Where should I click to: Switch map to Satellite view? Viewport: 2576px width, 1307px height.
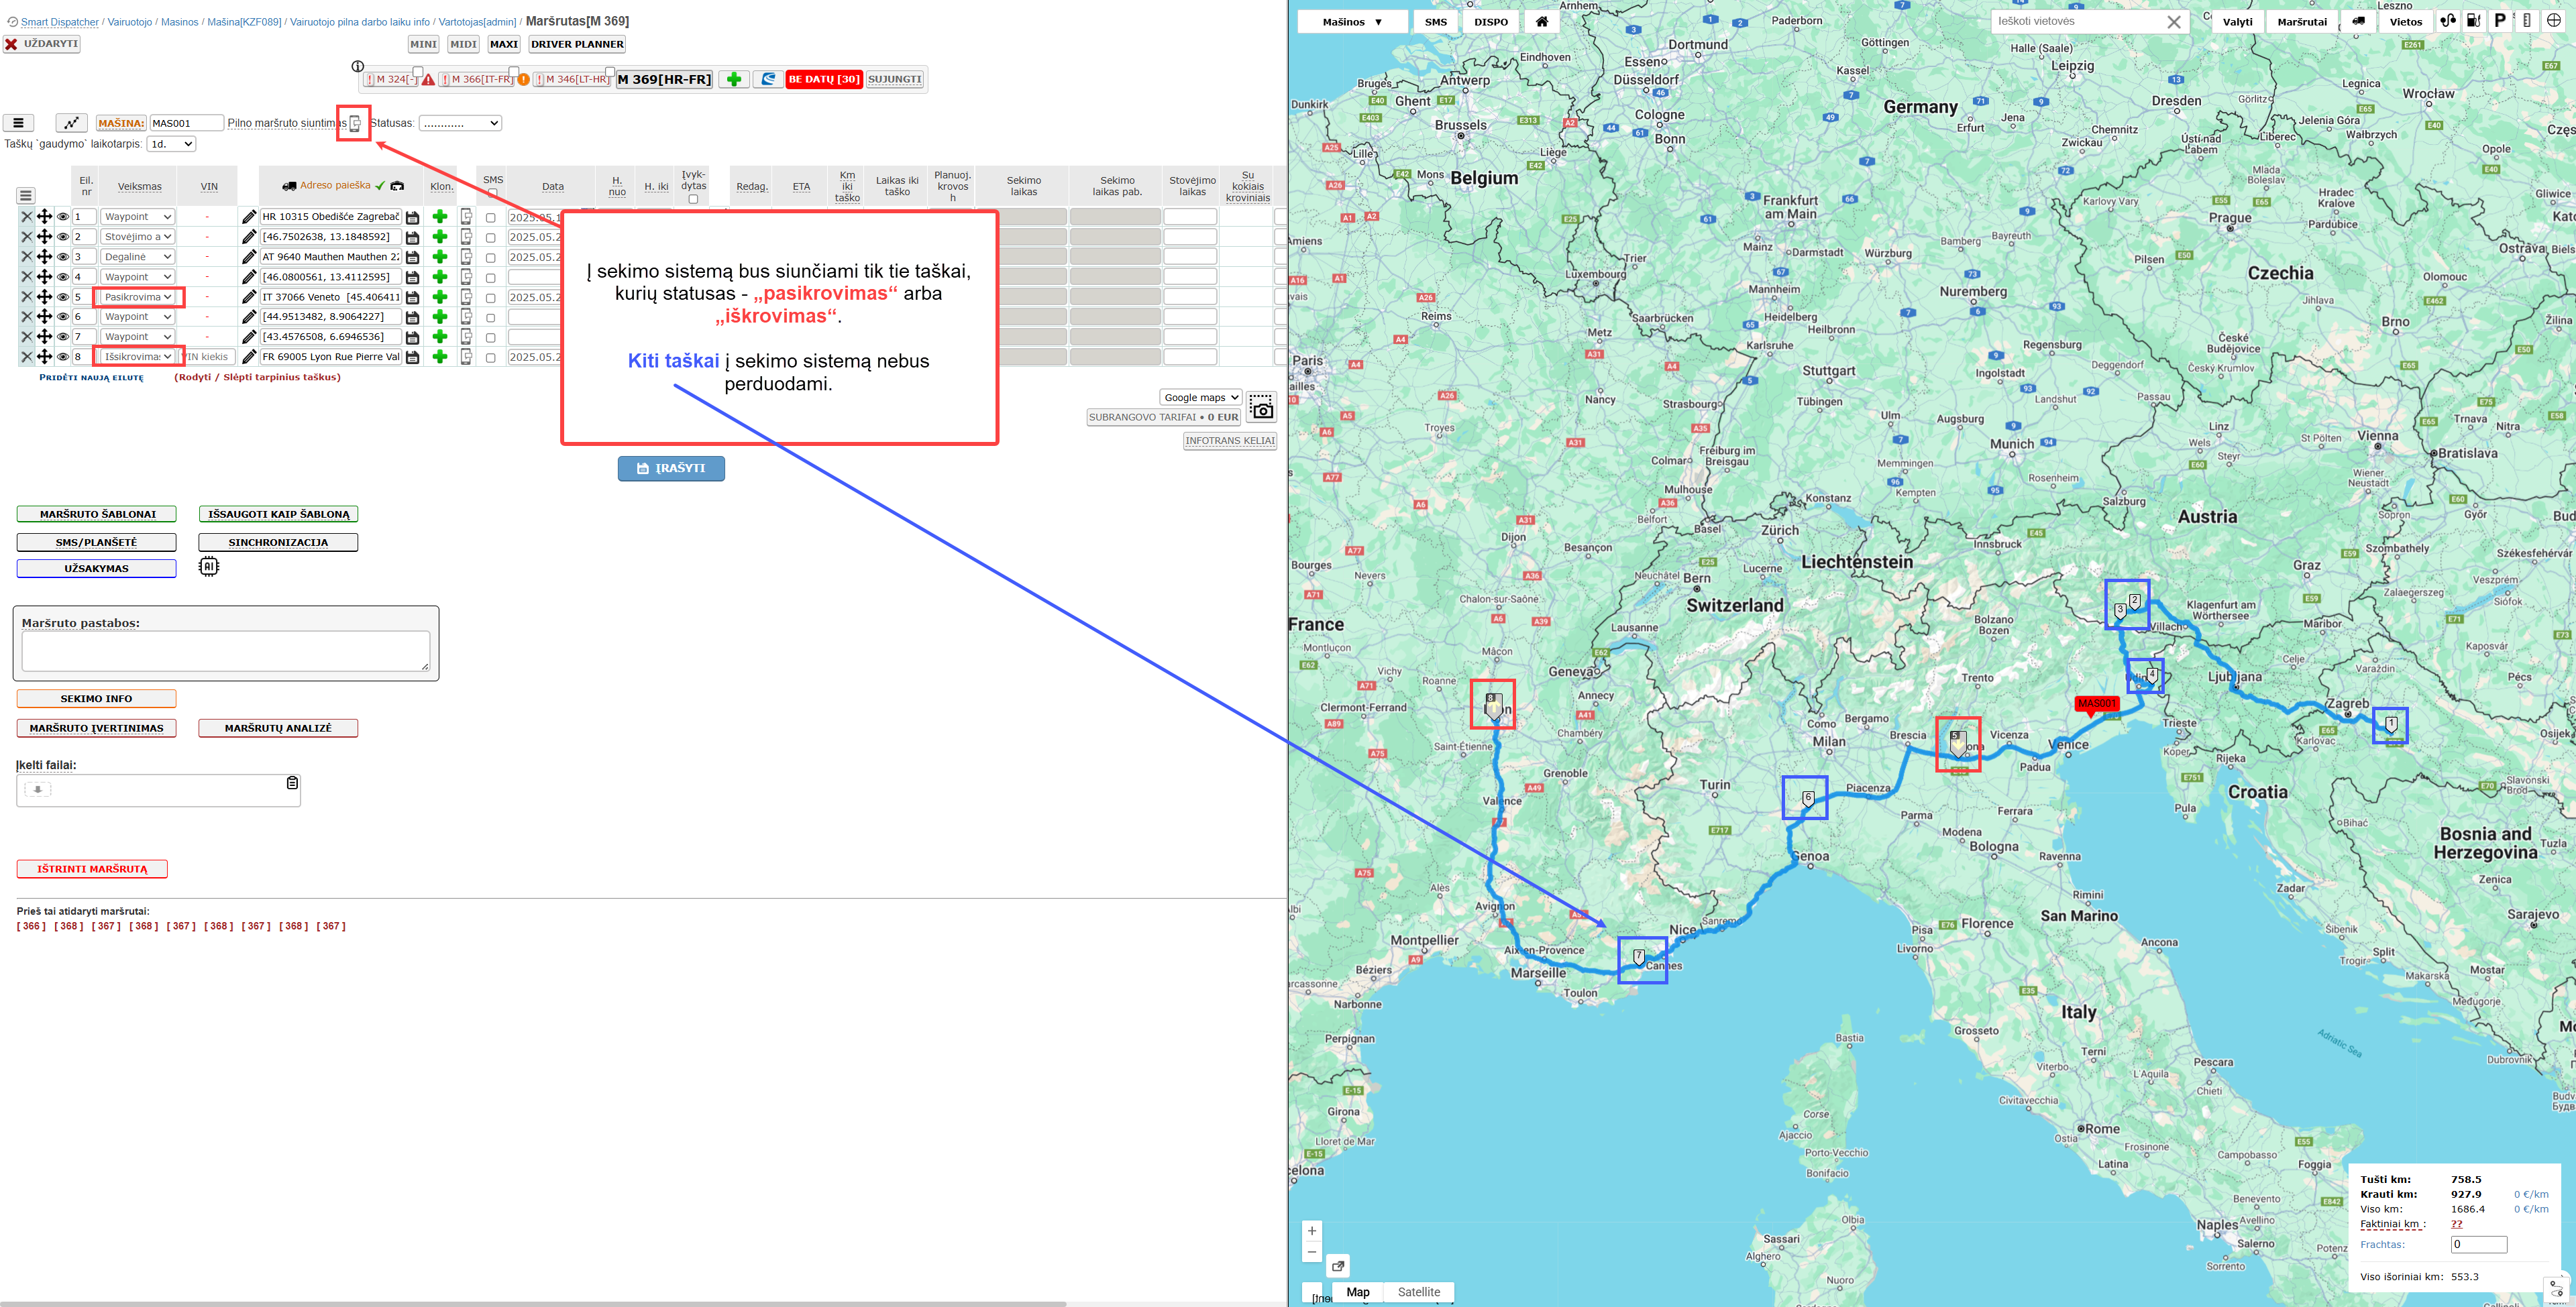1418,1292
